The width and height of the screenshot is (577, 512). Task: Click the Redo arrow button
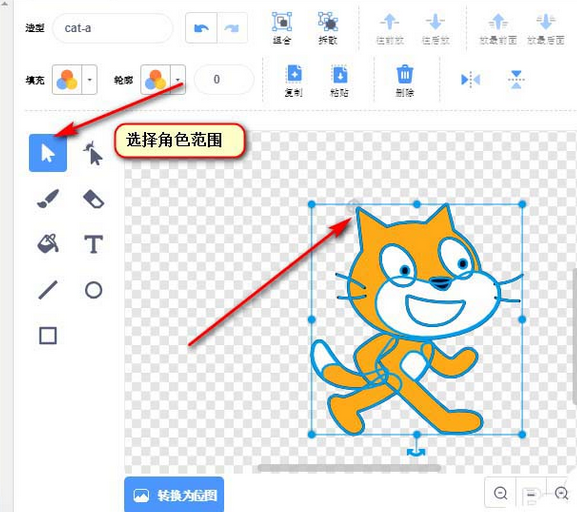coord(232,28)
